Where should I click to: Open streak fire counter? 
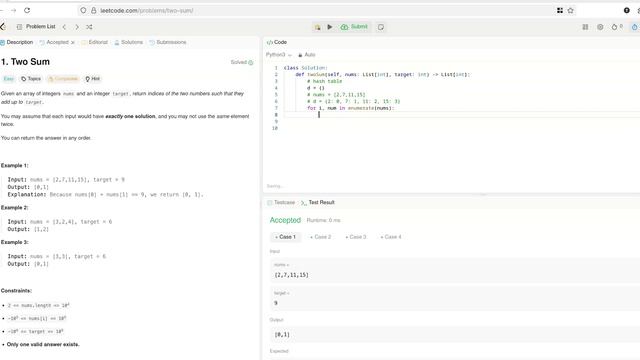(x=617, y=27)
